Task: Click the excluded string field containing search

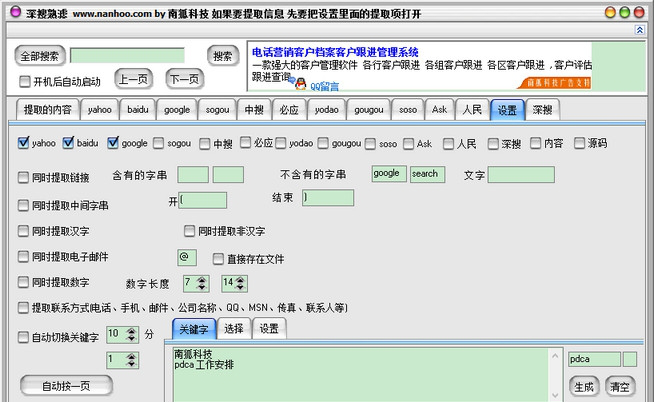Action: [x=428, y=174]
